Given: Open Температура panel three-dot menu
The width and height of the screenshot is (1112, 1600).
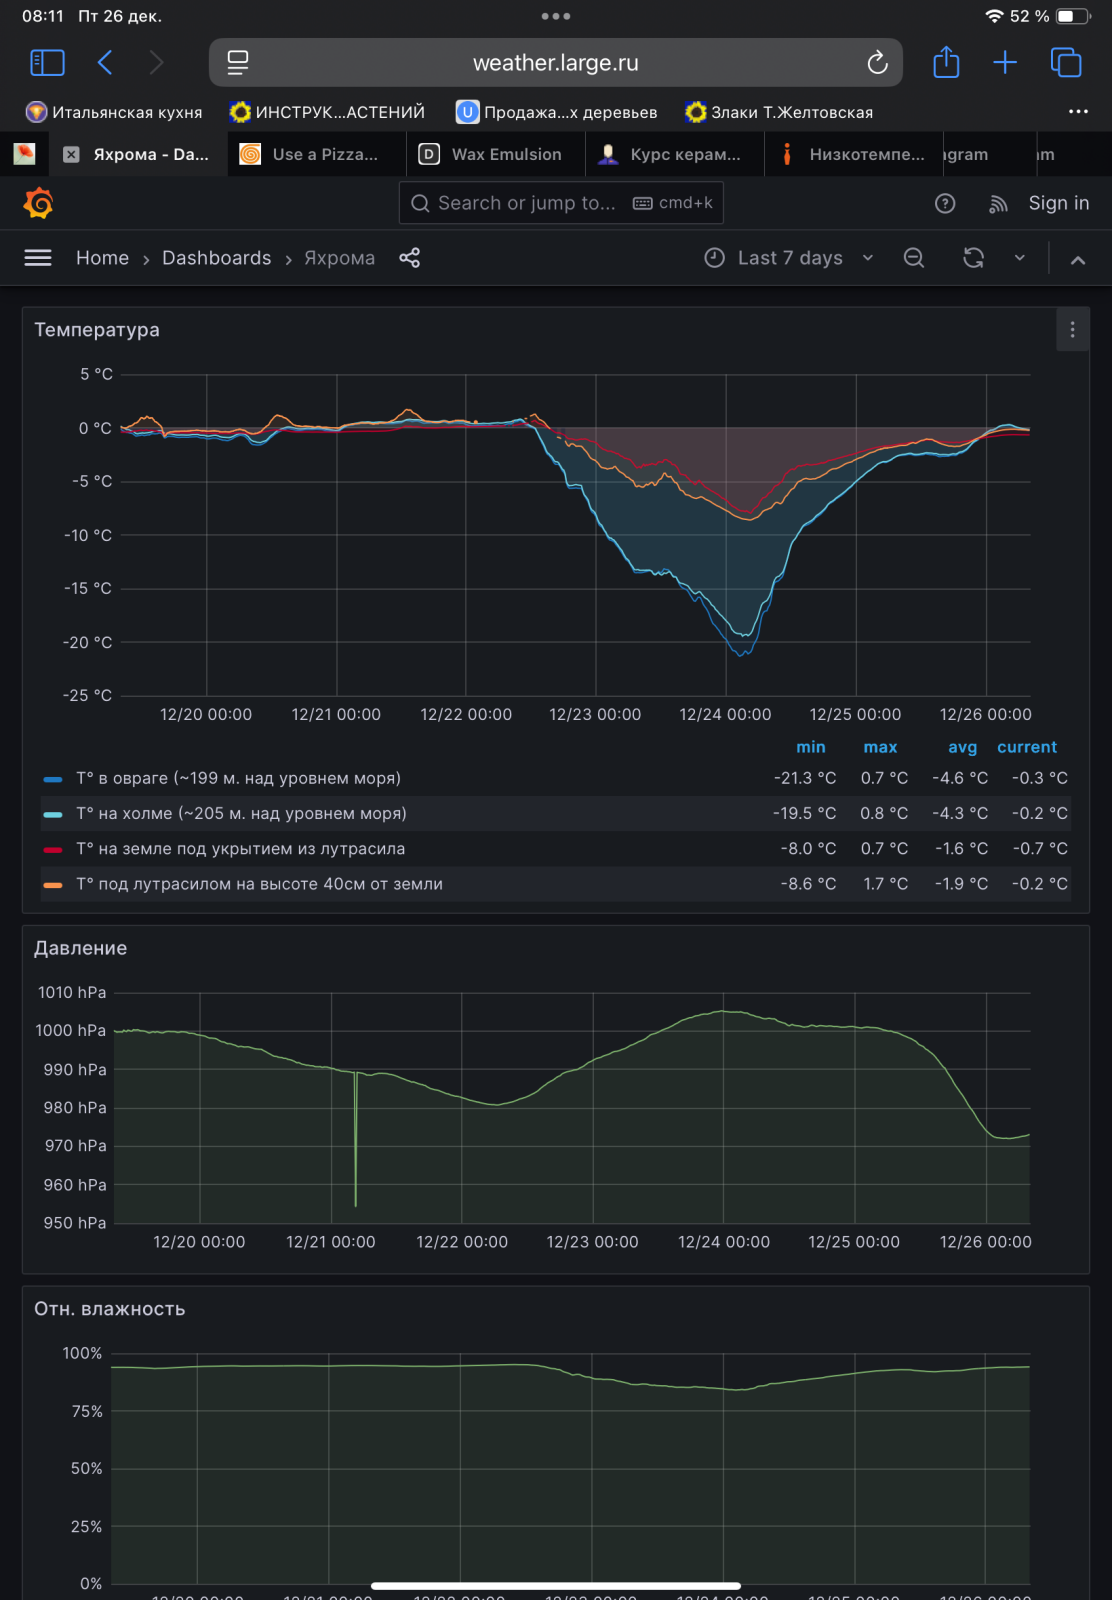Looking at the screenshot, I should pos(1072,330).
